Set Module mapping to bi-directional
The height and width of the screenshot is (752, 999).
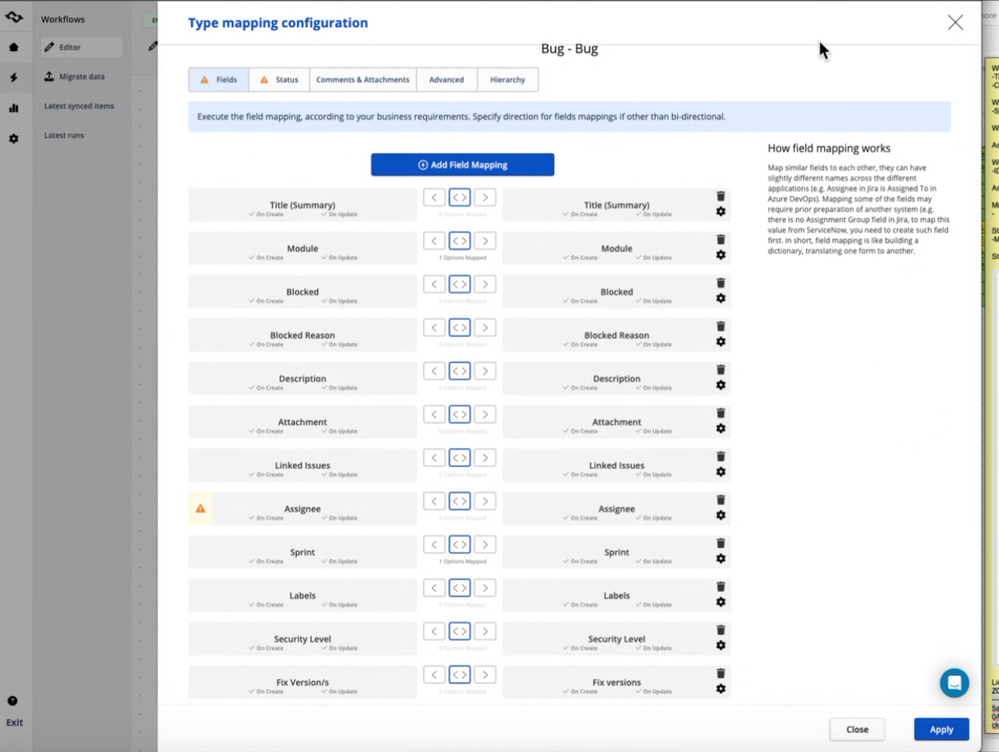459,241
